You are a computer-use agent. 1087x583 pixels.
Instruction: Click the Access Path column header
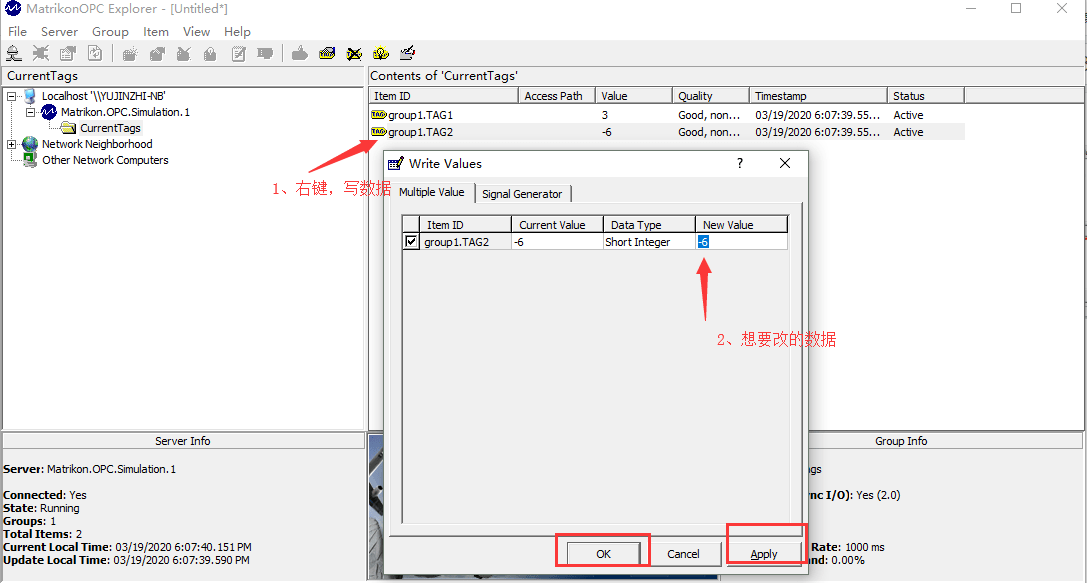pyautogui.click(x=557, y=96)
